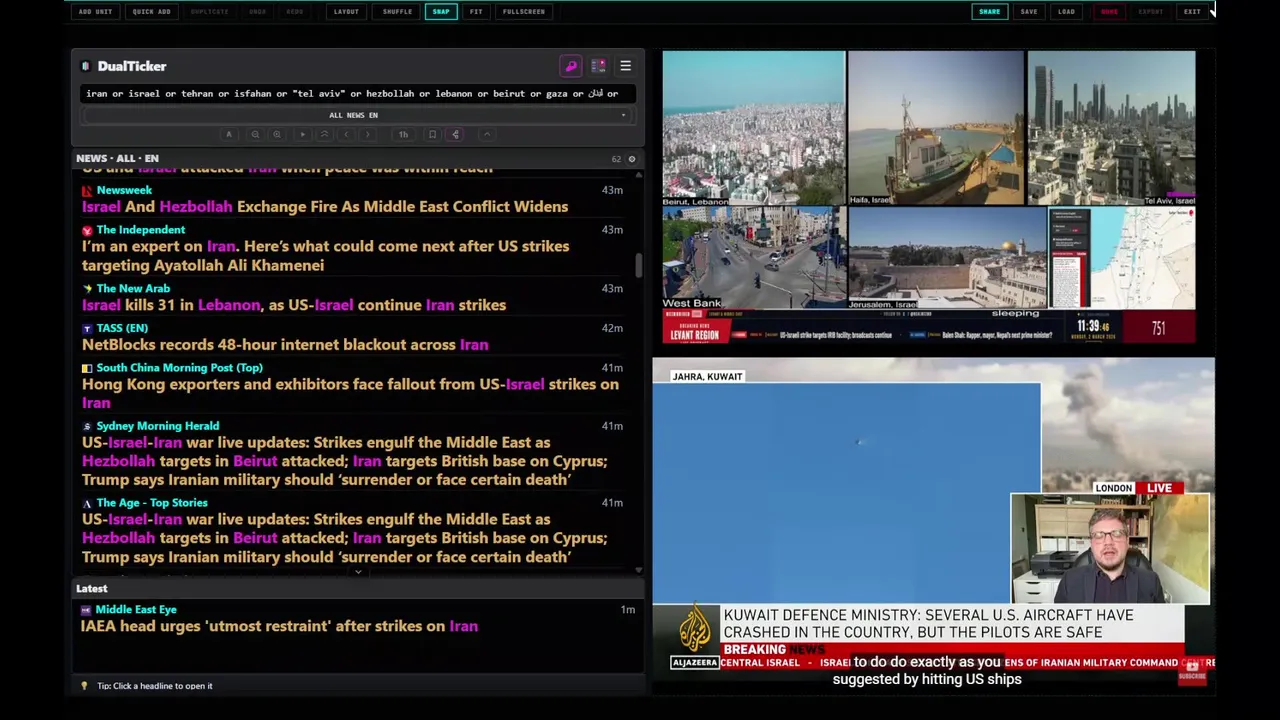The image size is (1280, 720).
Task: Click the lightbulb tip icon
Action: (x=84, y=686)
